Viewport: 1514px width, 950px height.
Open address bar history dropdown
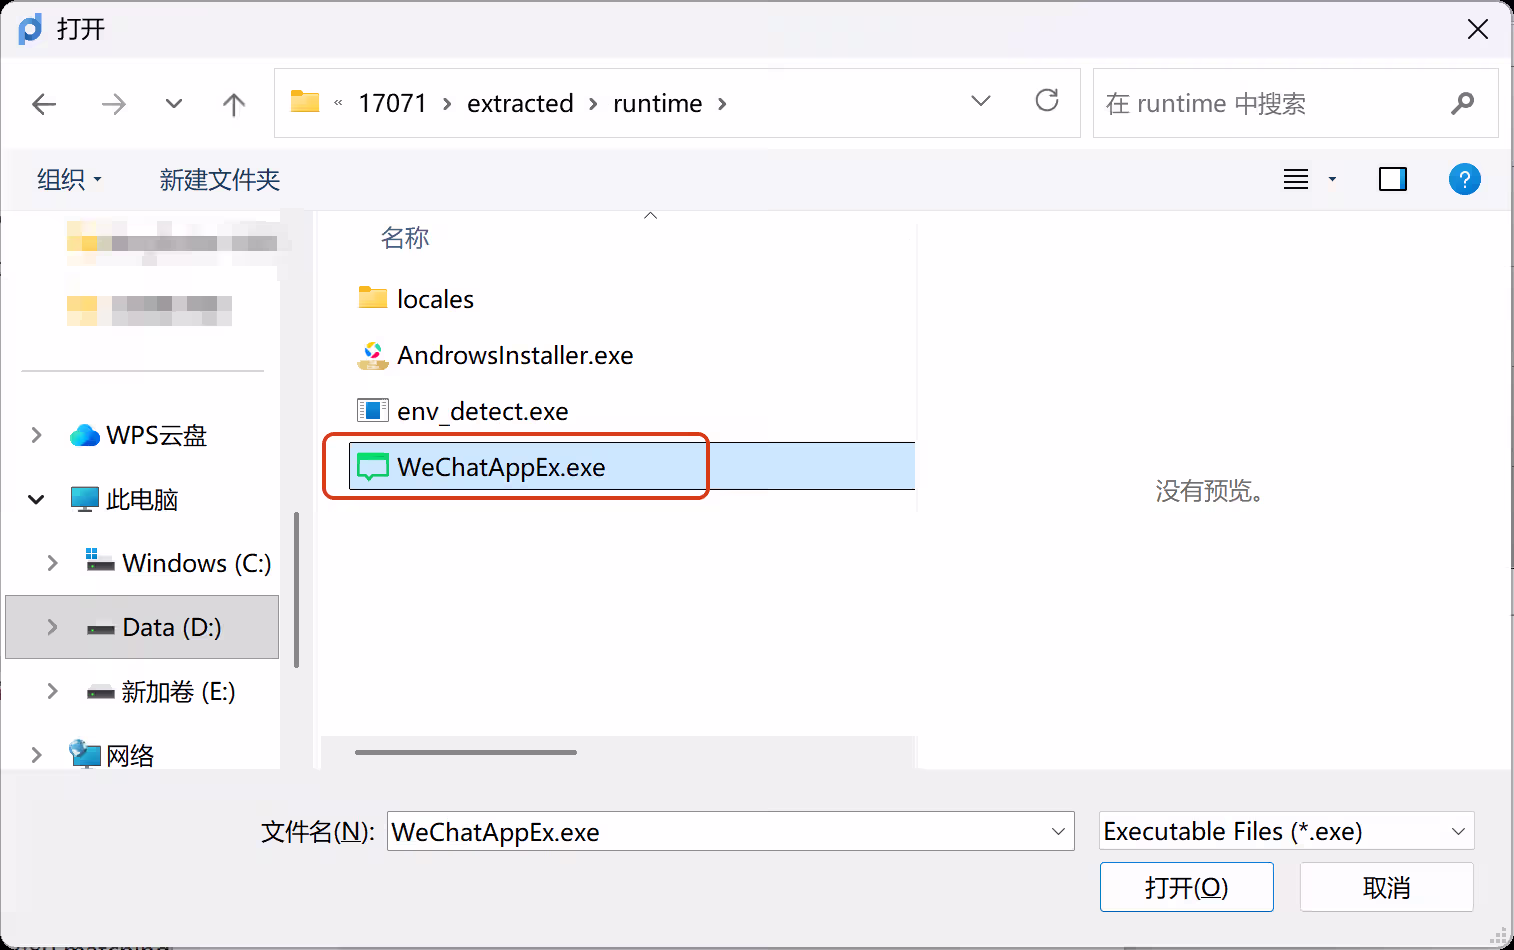click(981, 101)
